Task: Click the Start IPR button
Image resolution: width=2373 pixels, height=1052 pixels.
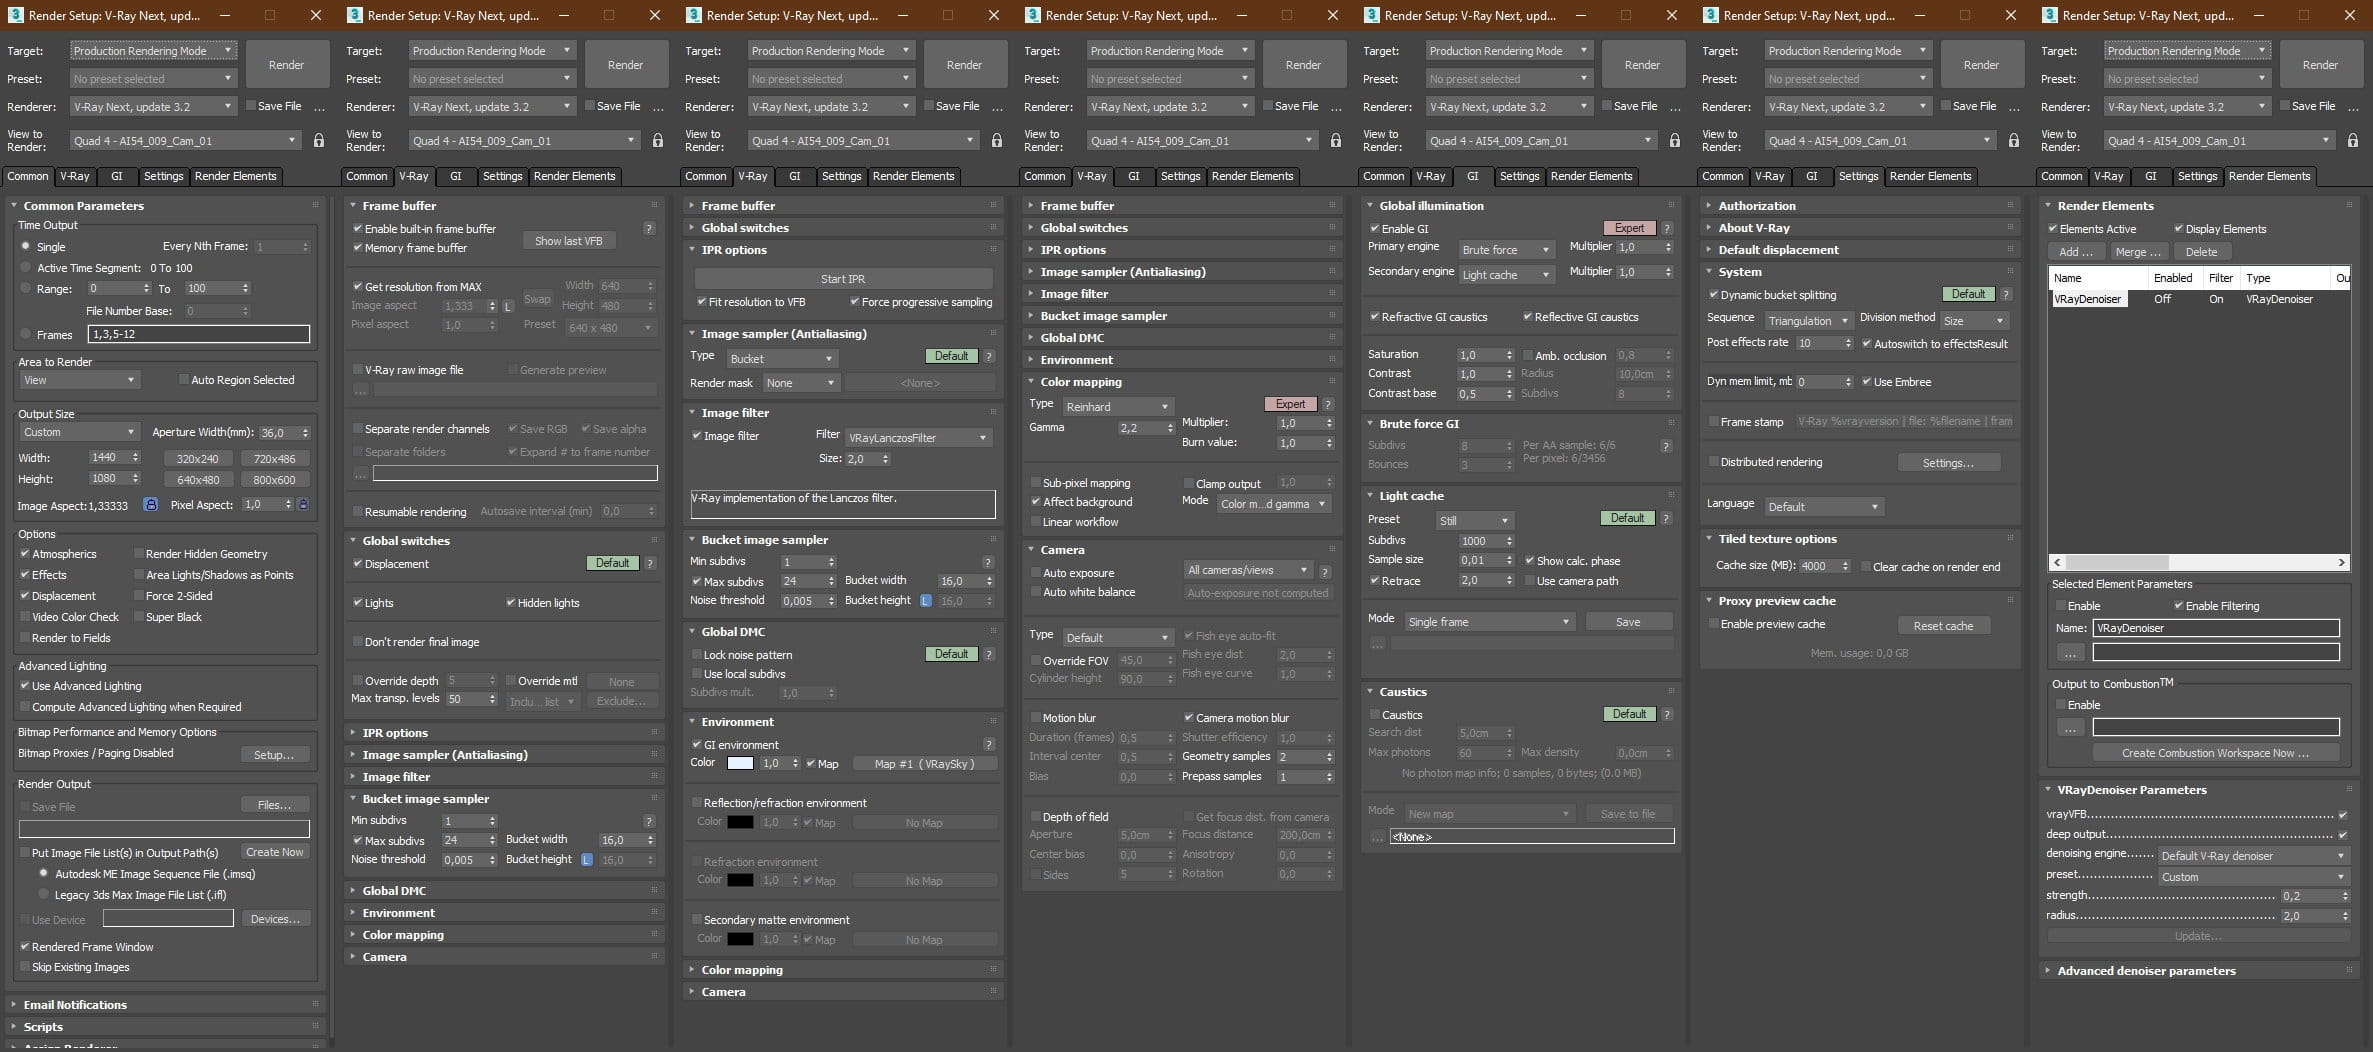Action: click(842, 279)
